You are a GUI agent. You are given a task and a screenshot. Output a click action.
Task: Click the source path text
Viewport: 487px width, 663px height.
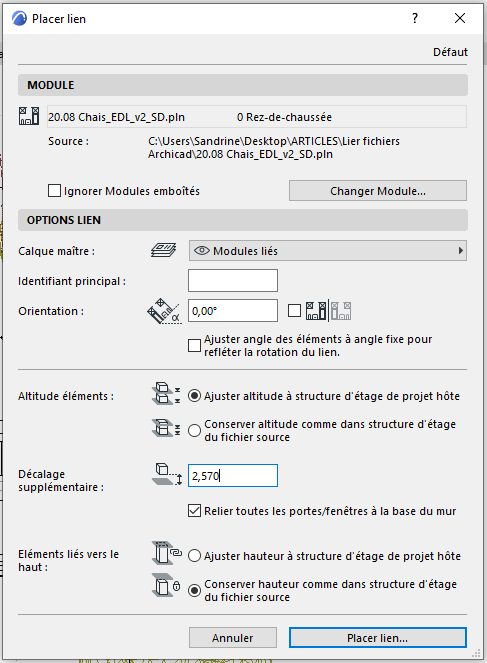tap(274, 148)
